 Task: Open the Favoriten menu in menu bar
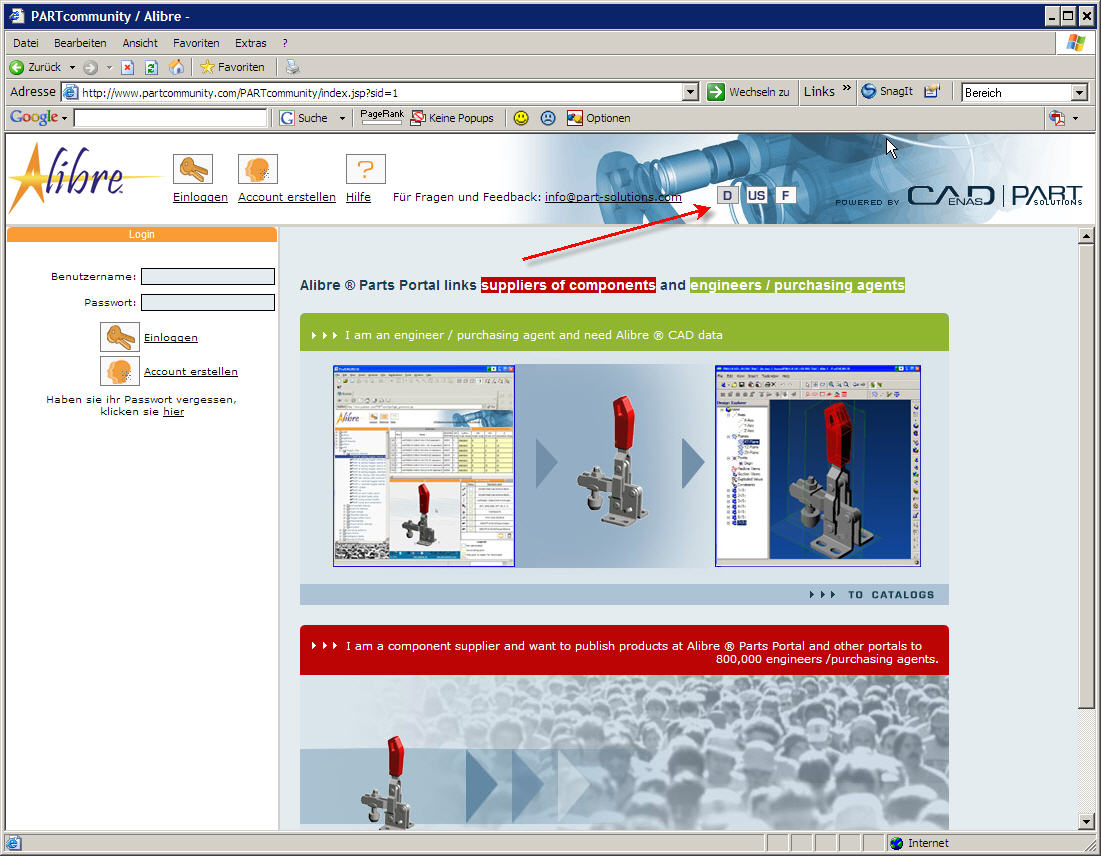(x=196, y=43)
